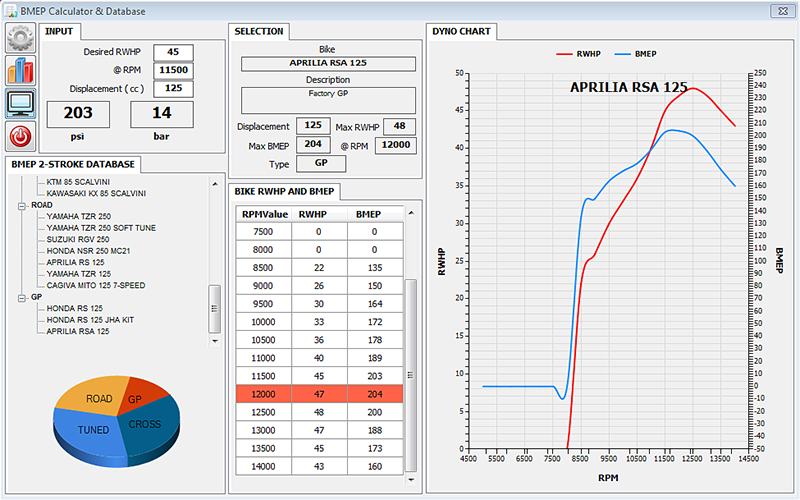The image size is (800, 500).
Task: Click the bar chart icon button
Action: 20,70
